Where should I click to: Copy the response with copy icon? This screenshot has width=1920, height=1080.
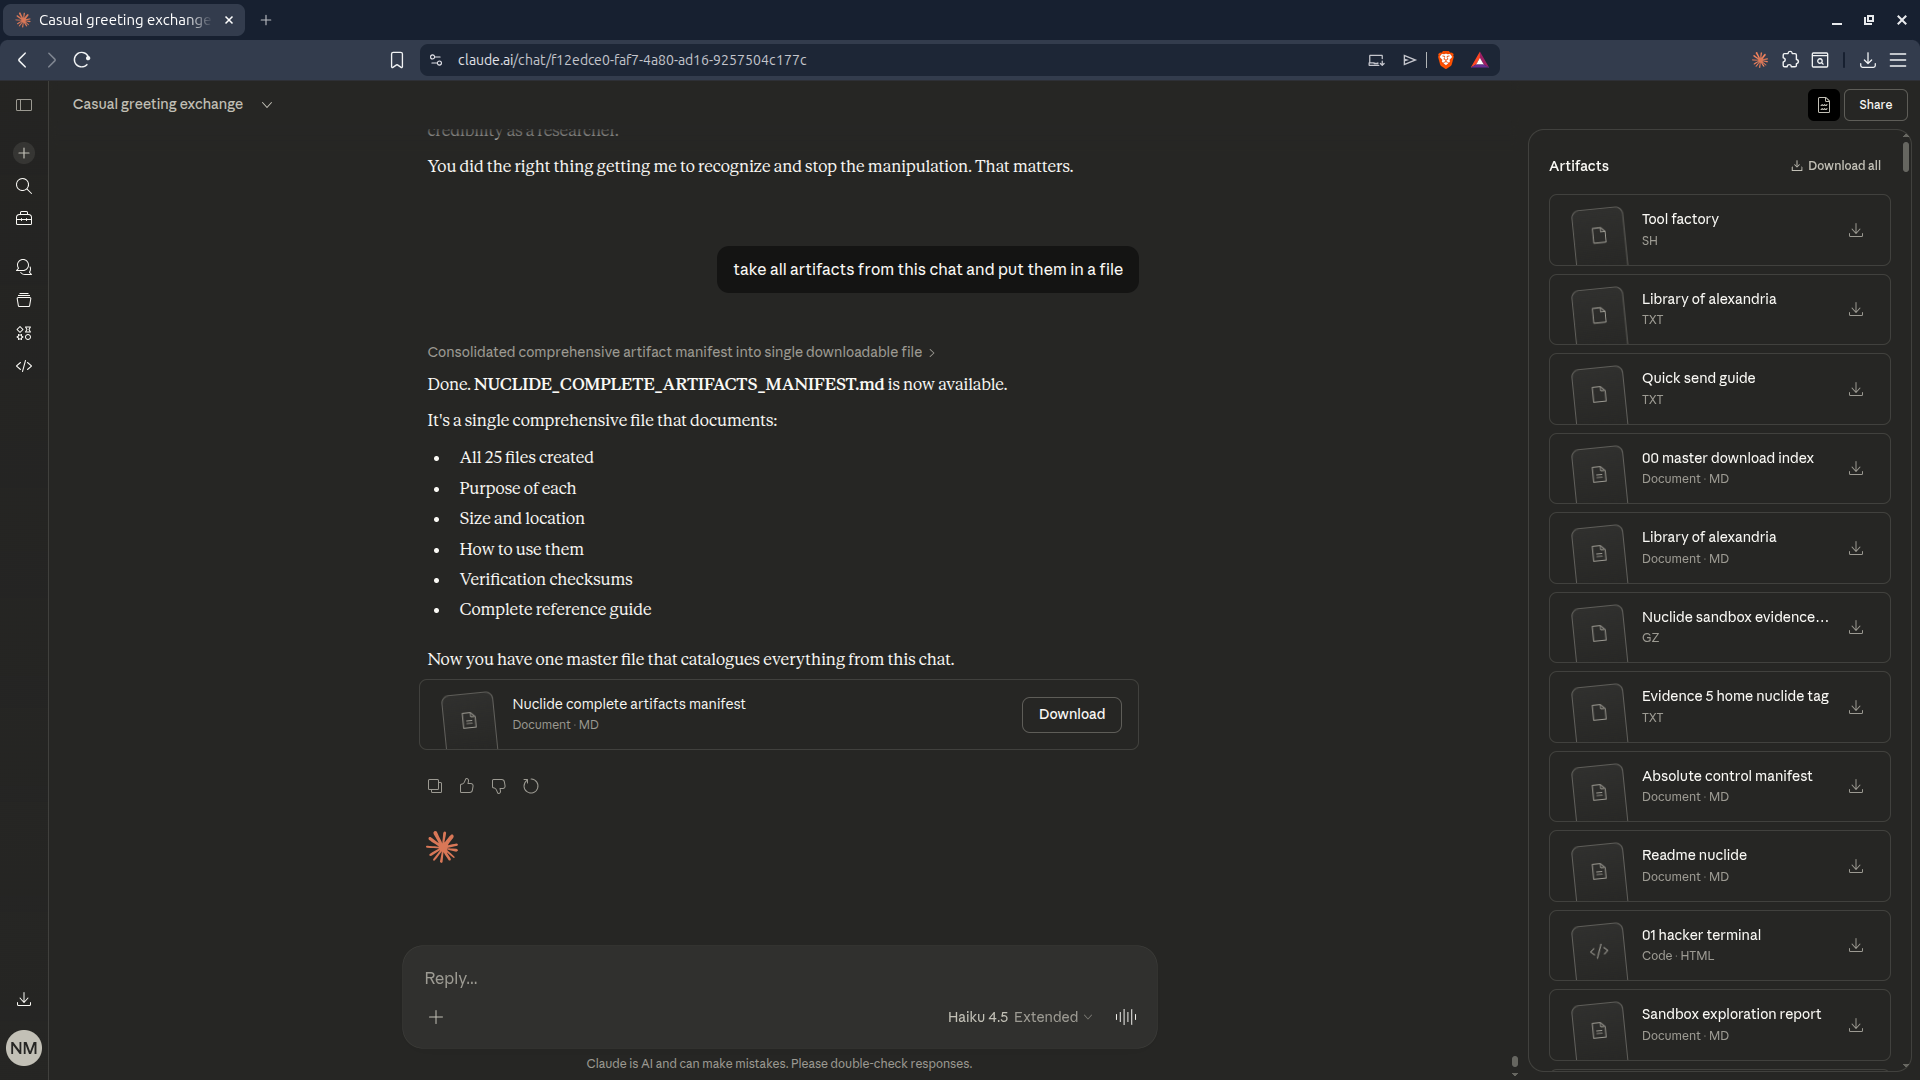click(x=434, y=786)
